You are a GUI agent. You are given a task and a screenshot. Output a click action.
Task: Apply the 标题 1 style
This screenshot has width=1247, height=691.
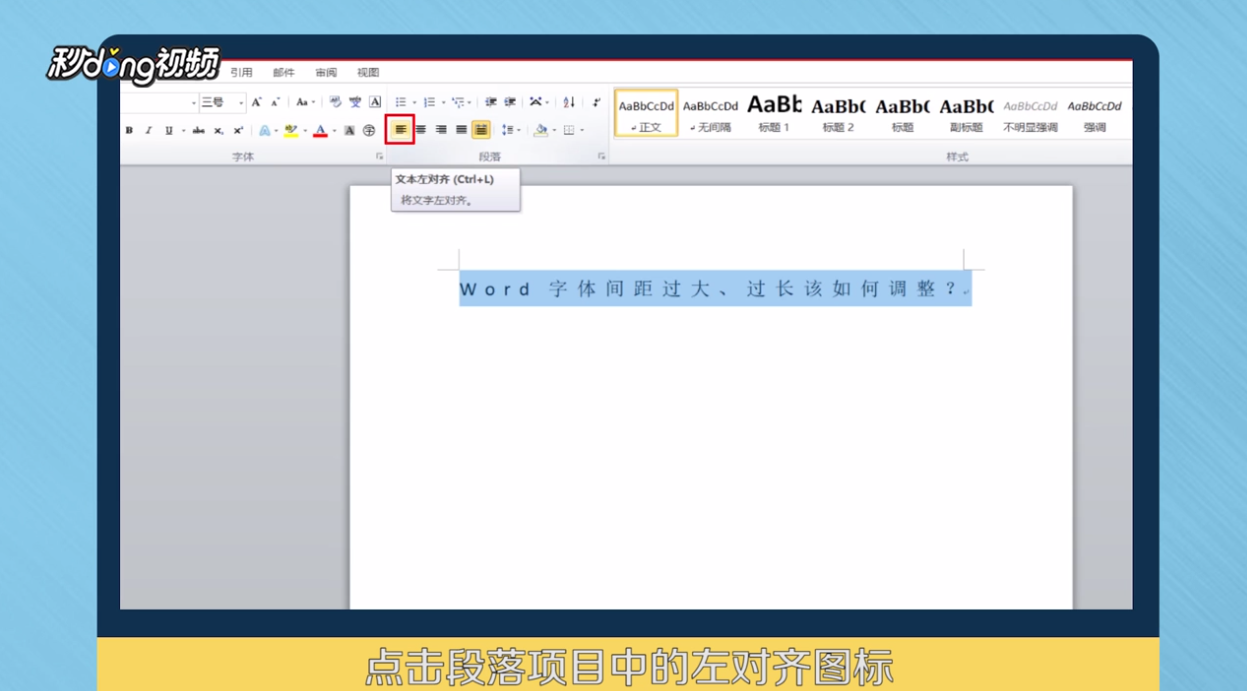pyautogui.click(x=774, y=113)
